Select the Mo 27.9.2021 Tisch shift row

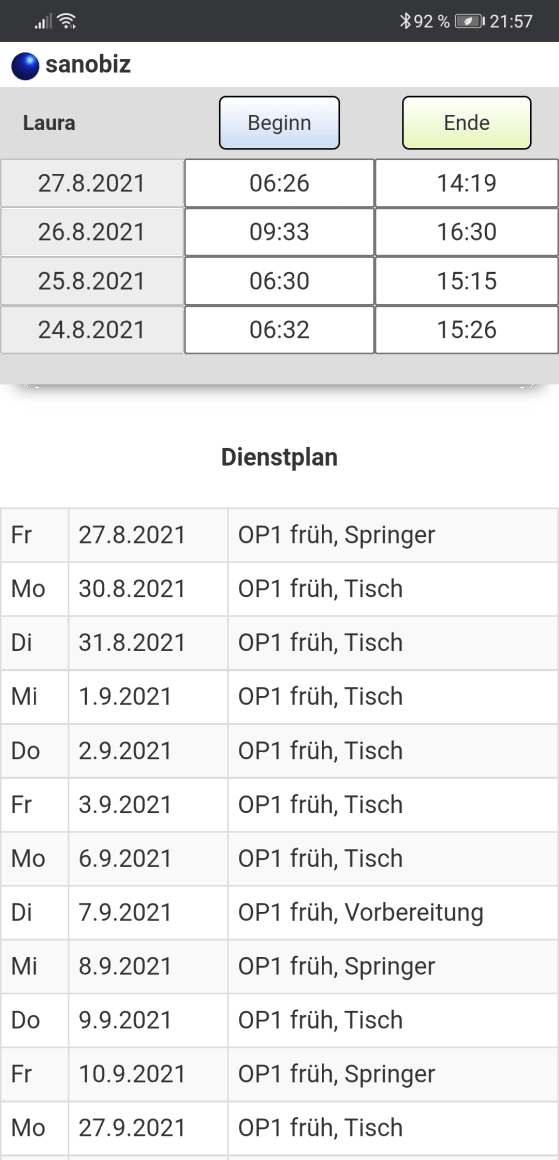280,1127
